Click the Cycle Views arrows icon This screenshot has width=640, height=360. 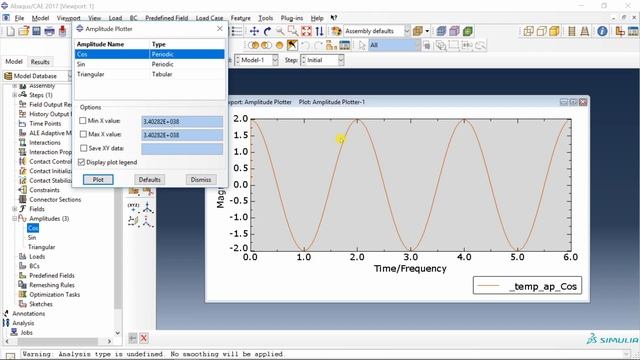319,31
